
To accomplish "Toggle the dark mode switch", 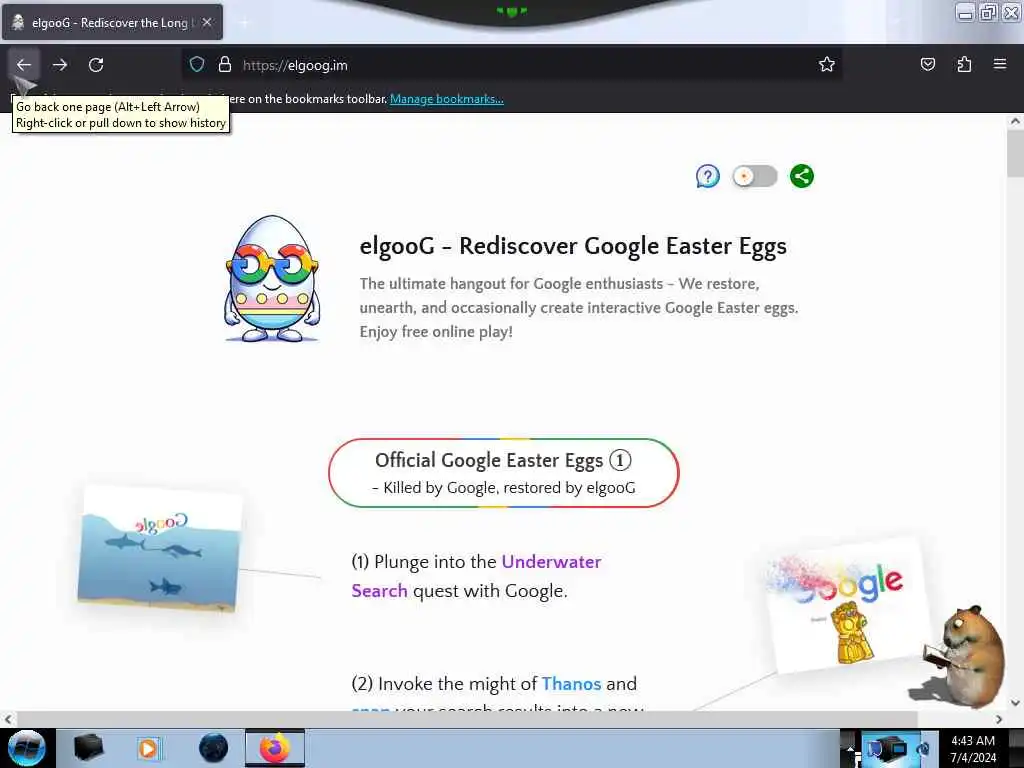I will tap(755, 176).
